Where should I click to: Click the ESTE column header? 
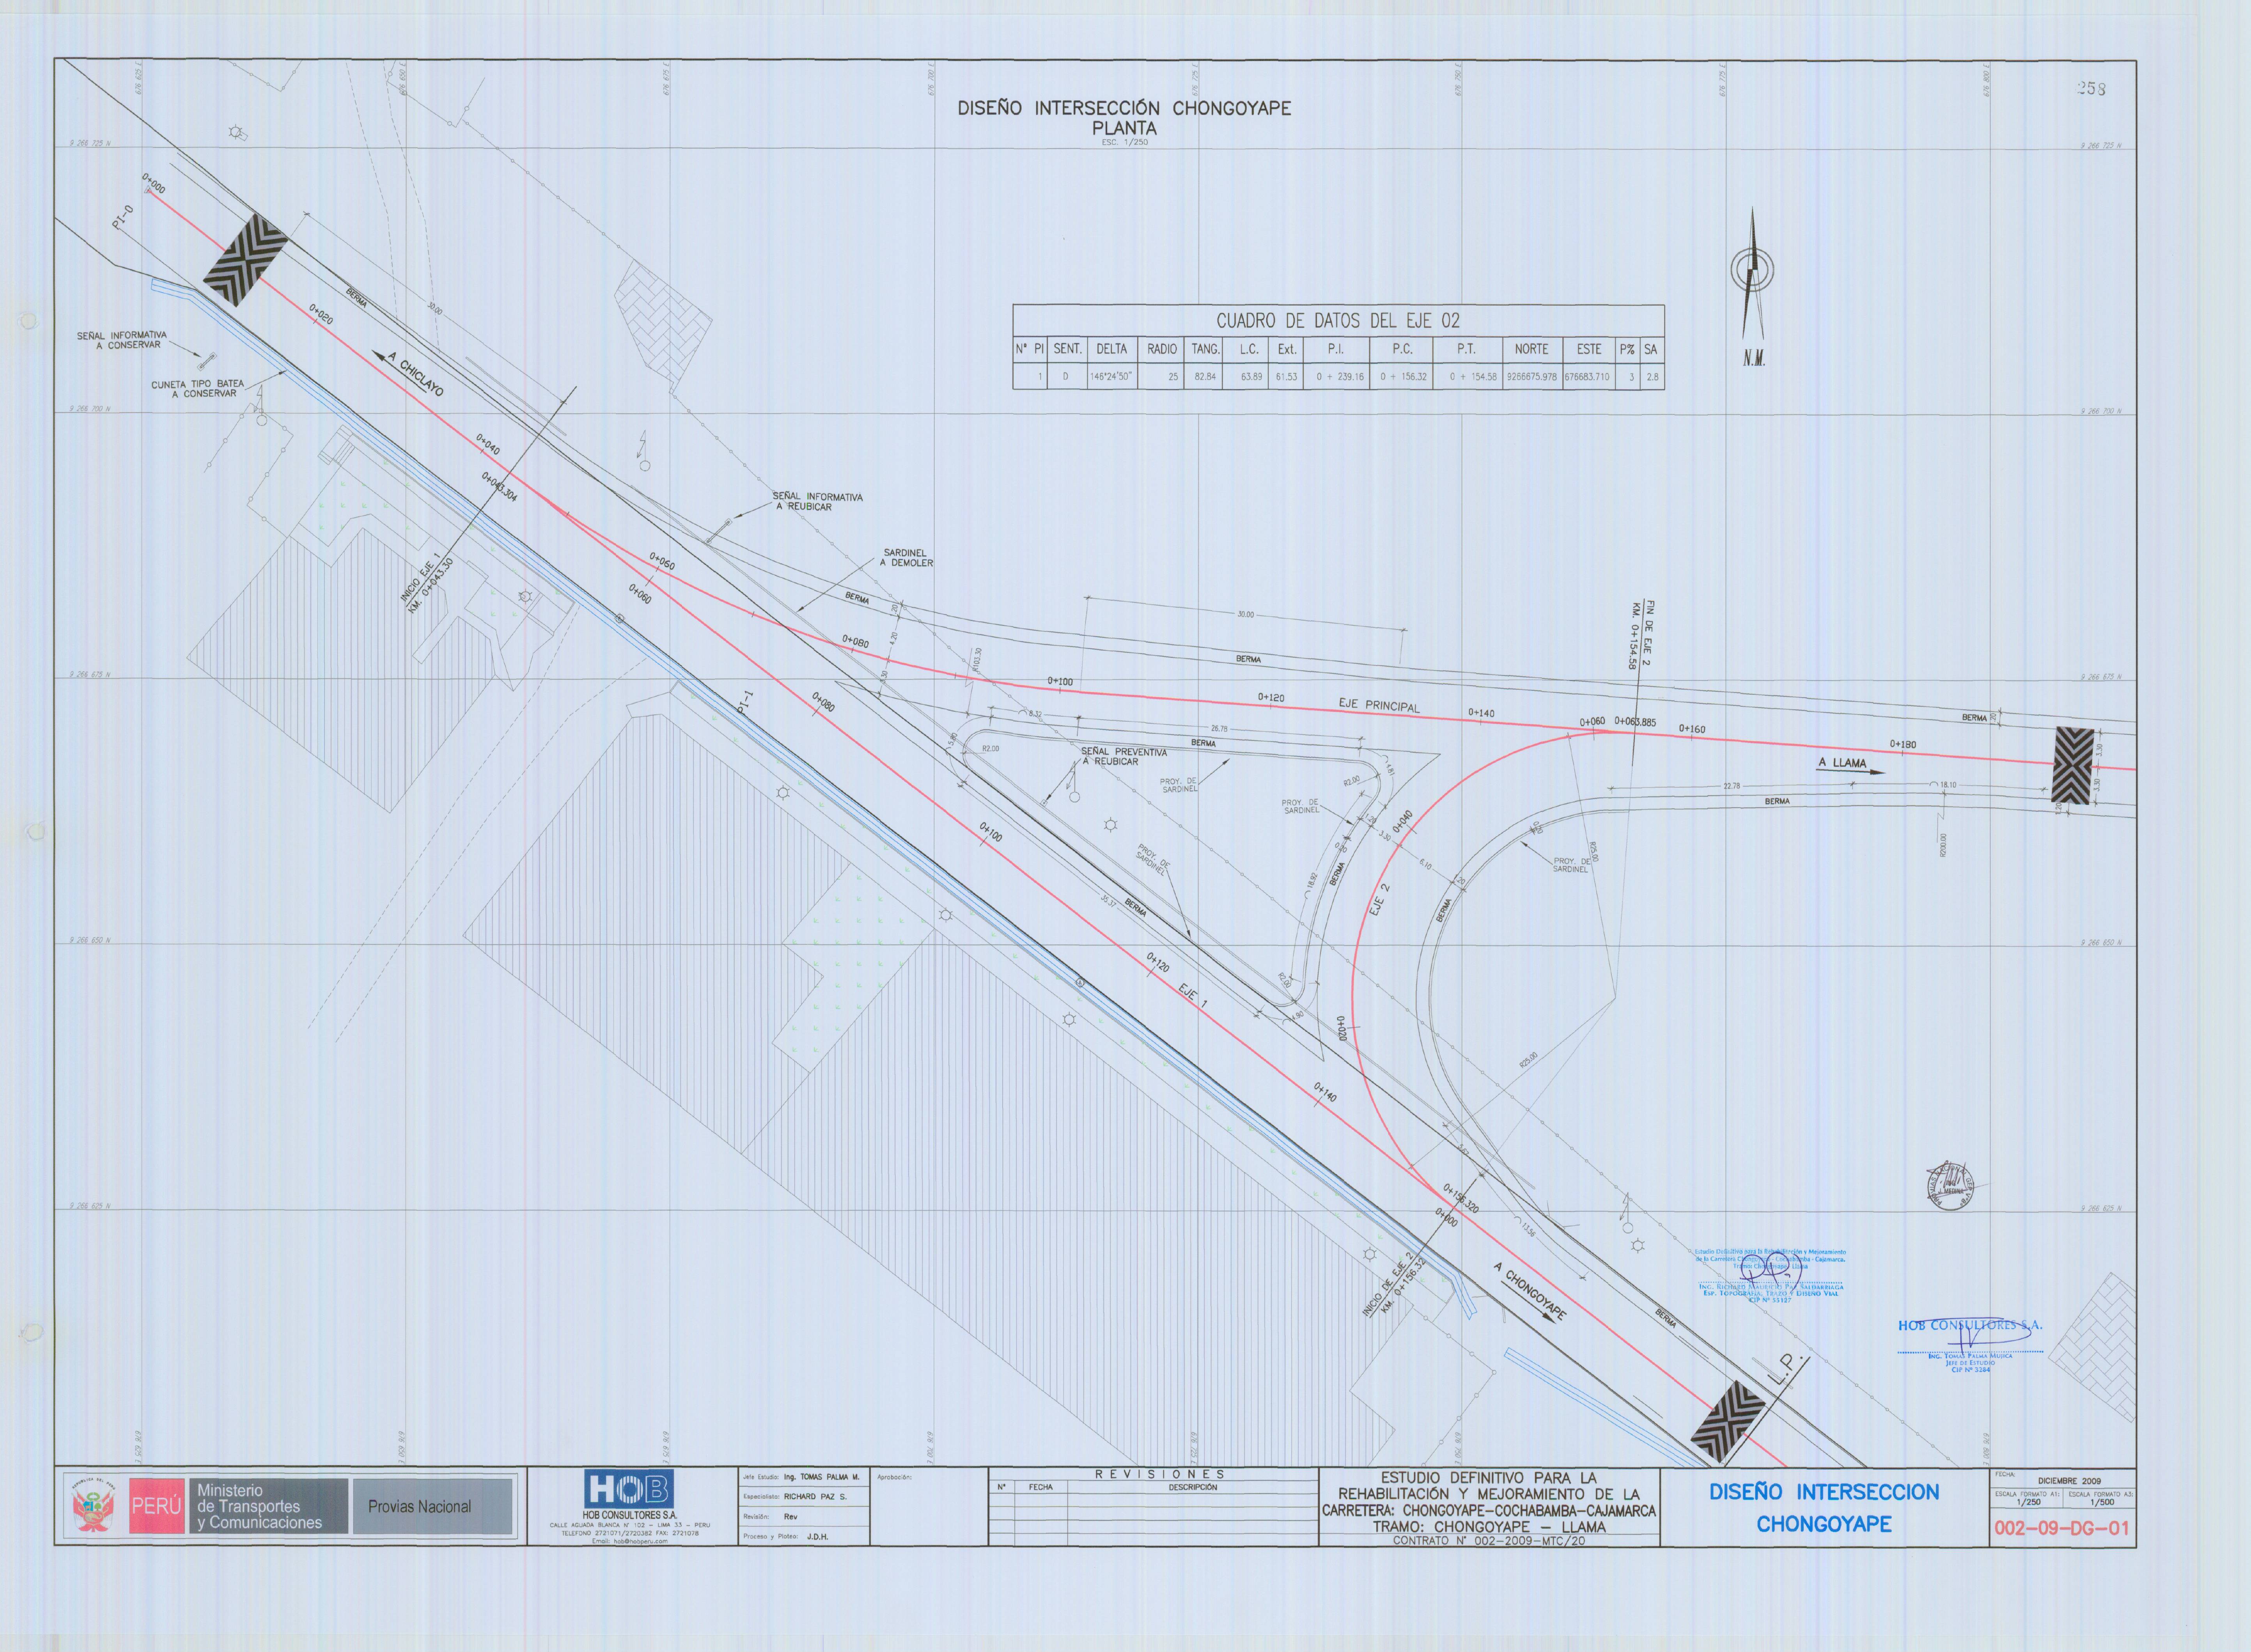pyautogui.click(x=1589, y=349)
